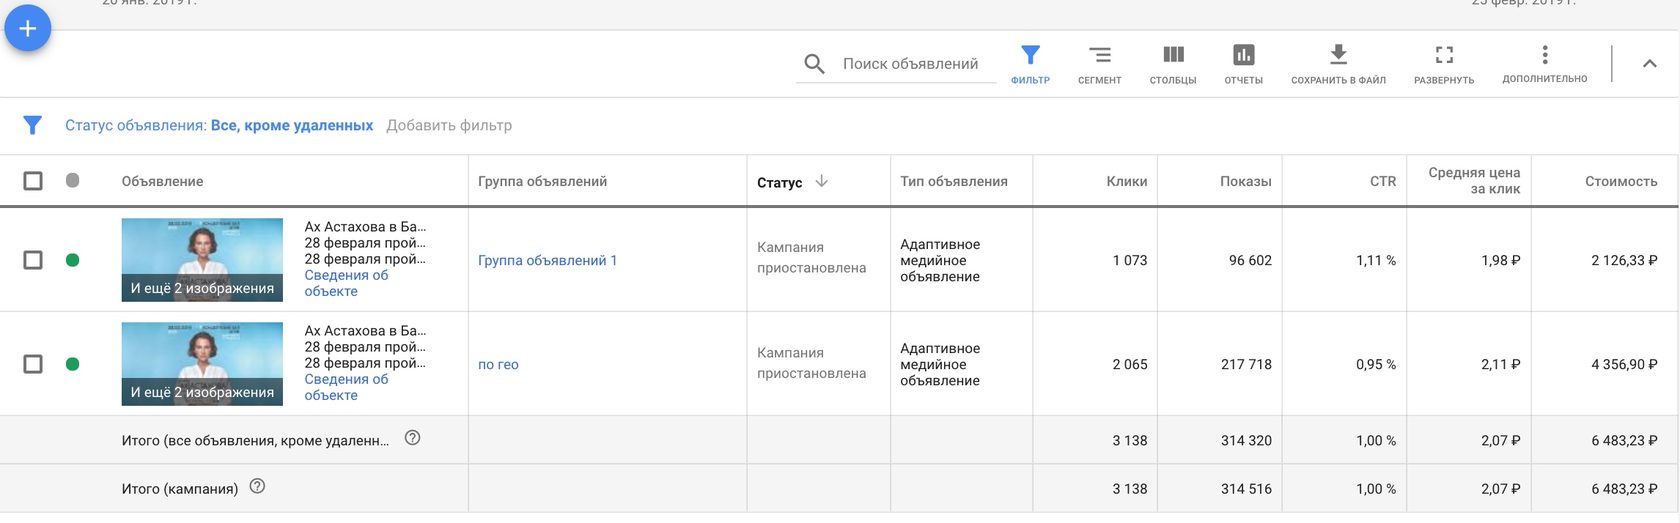The image size is (1680, 523).
Task: Select checkbox for Группа объявлений 1 ad row
Action: 33,260
